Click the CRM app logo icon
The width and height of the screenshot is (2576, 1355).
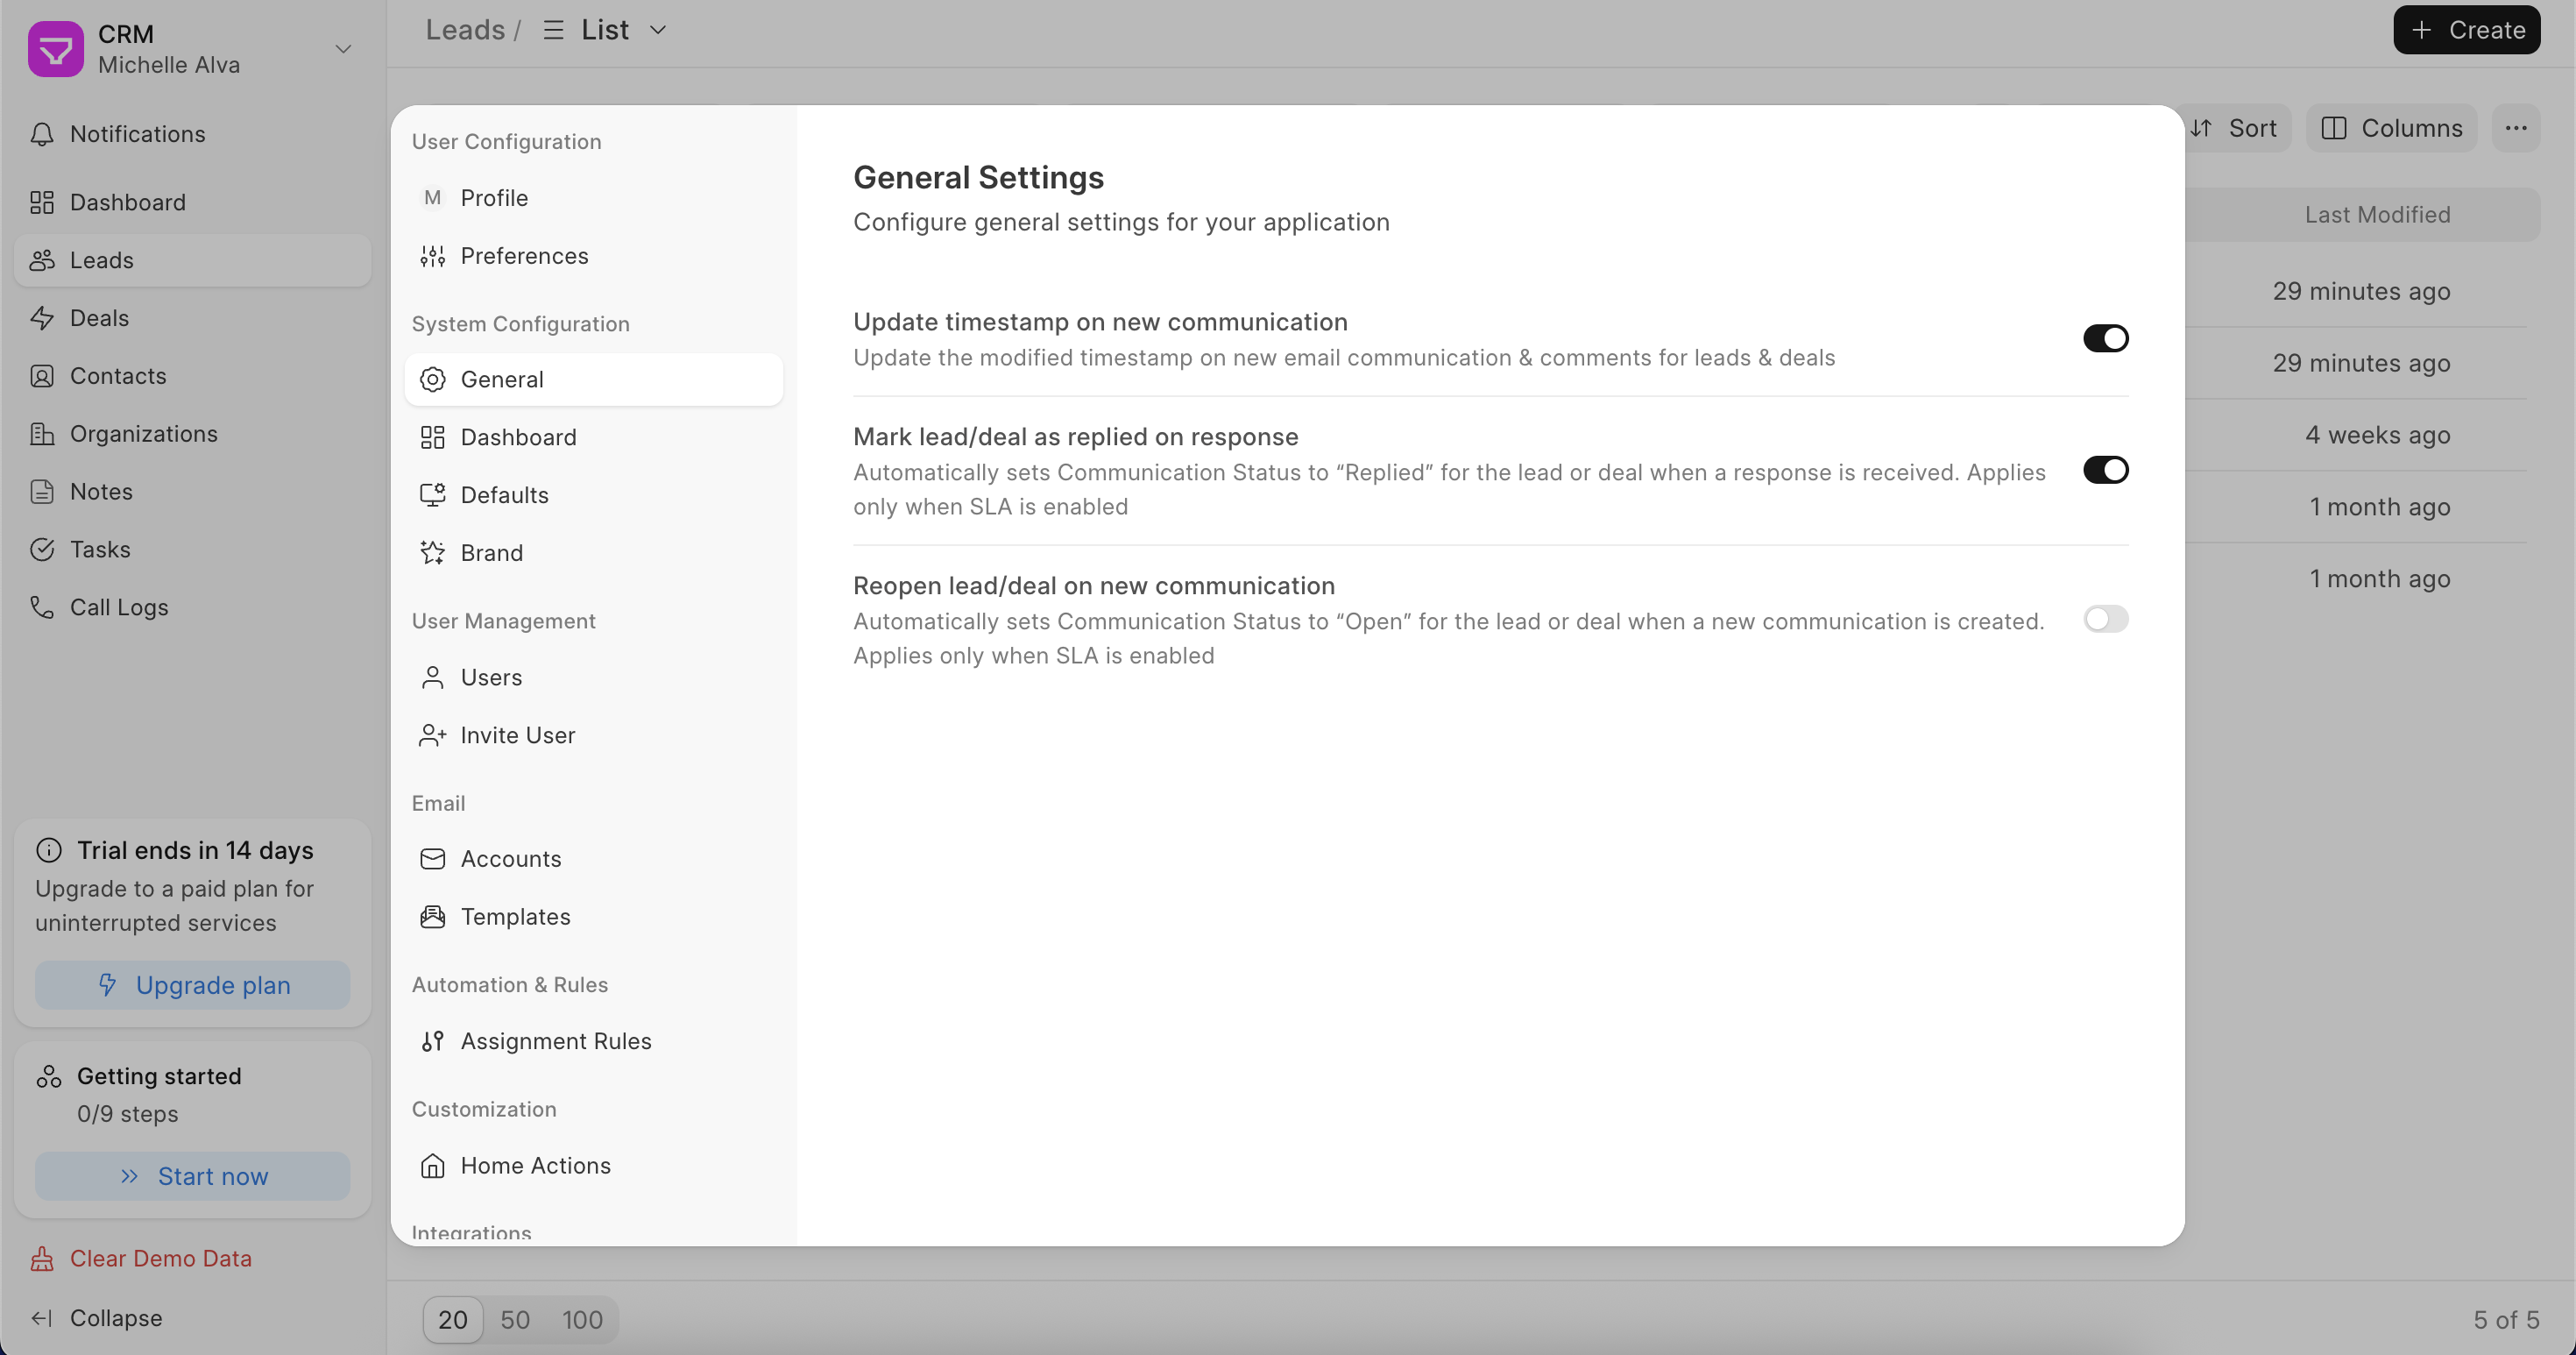coord(55,49)
